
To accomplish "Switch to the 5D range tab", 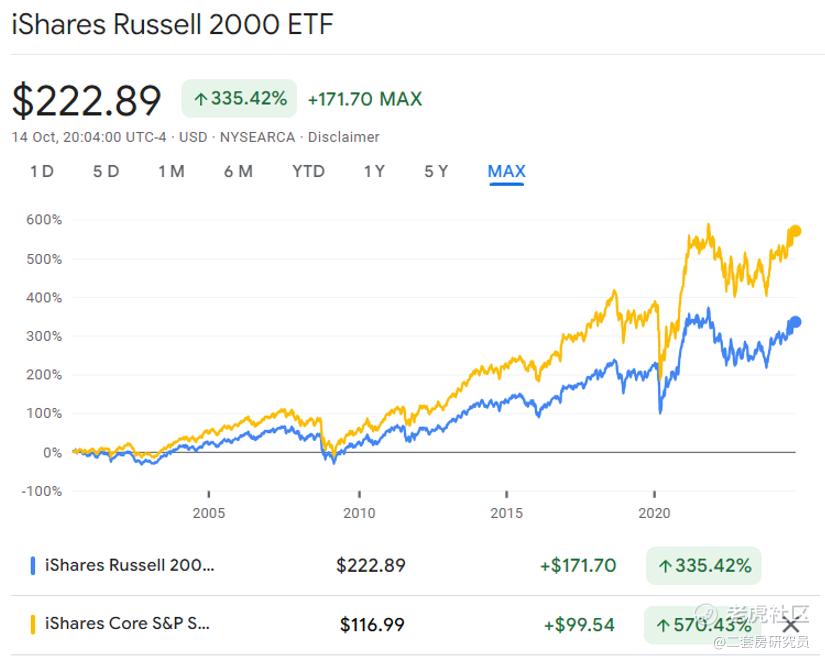I will pos(106,171).
